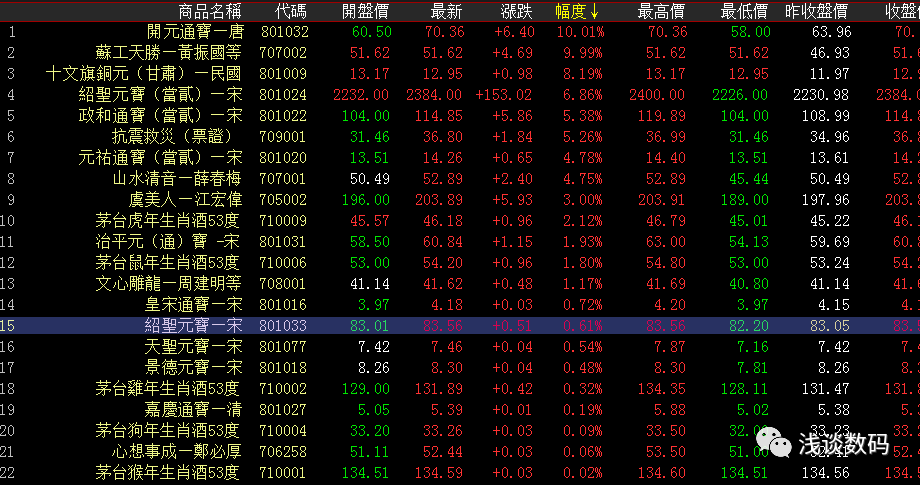Click percentage 9.99%
This screenshot has height=485, width=920.
(x=583, y=53)
